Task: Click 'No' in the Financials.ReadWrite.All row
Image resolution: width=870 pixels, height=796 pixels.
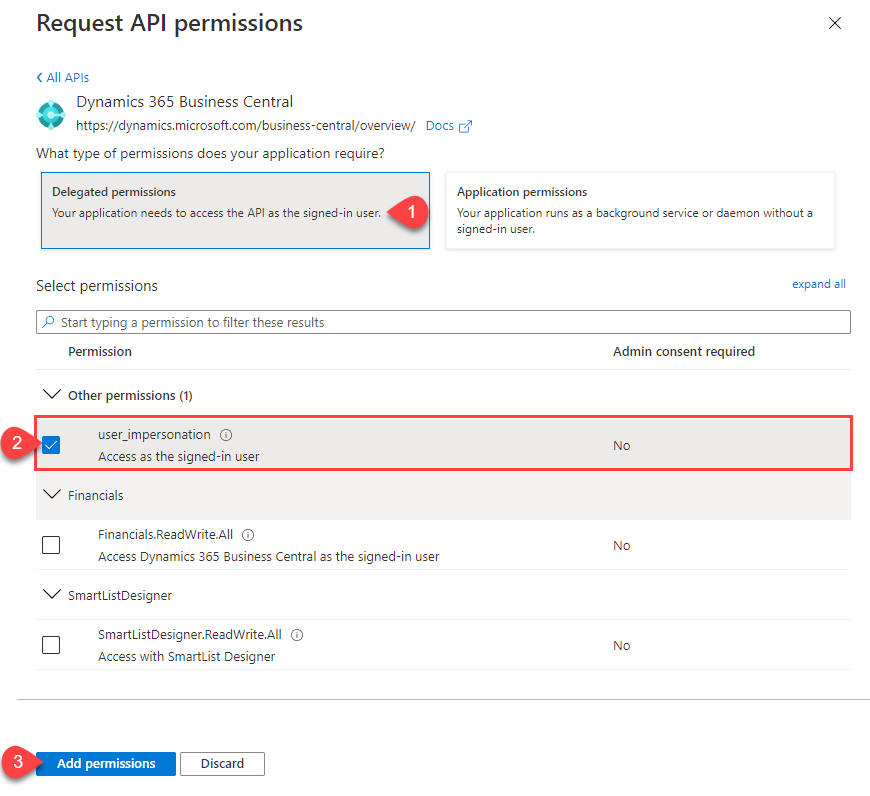Action: (x=621, y=546)
